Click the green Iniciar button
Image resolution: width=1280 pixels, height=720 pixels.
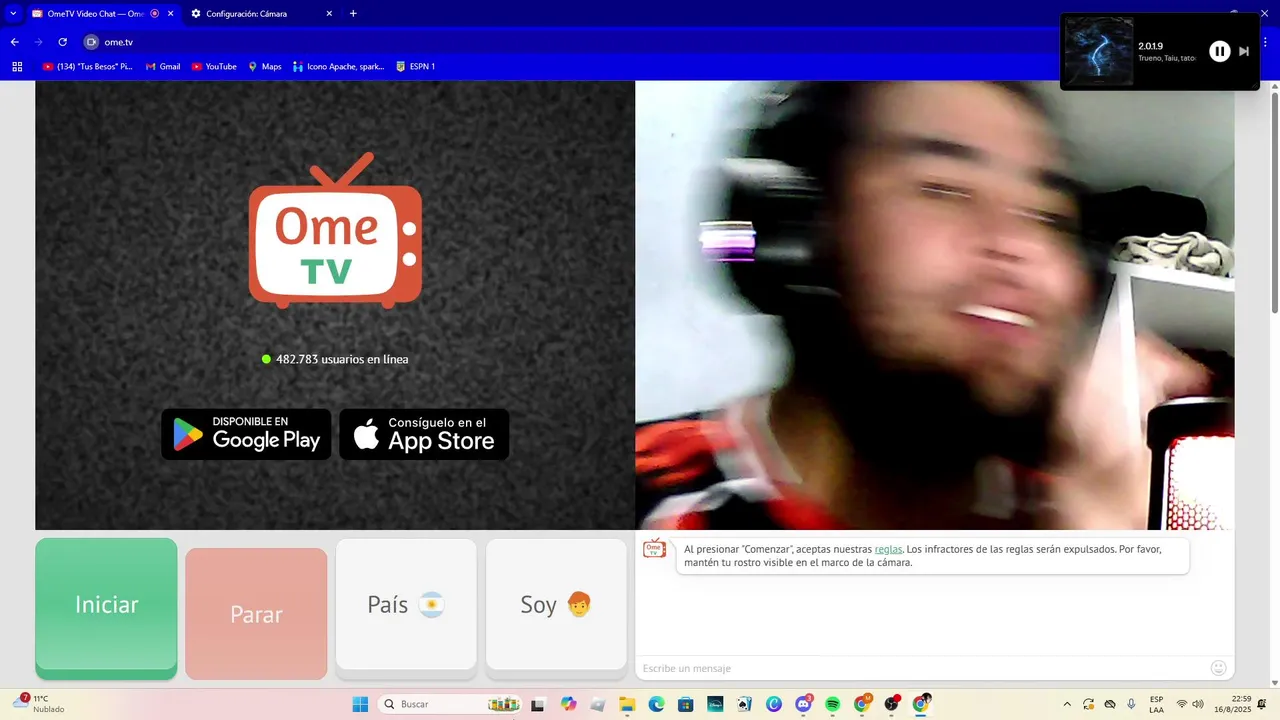tap(106, 606)
